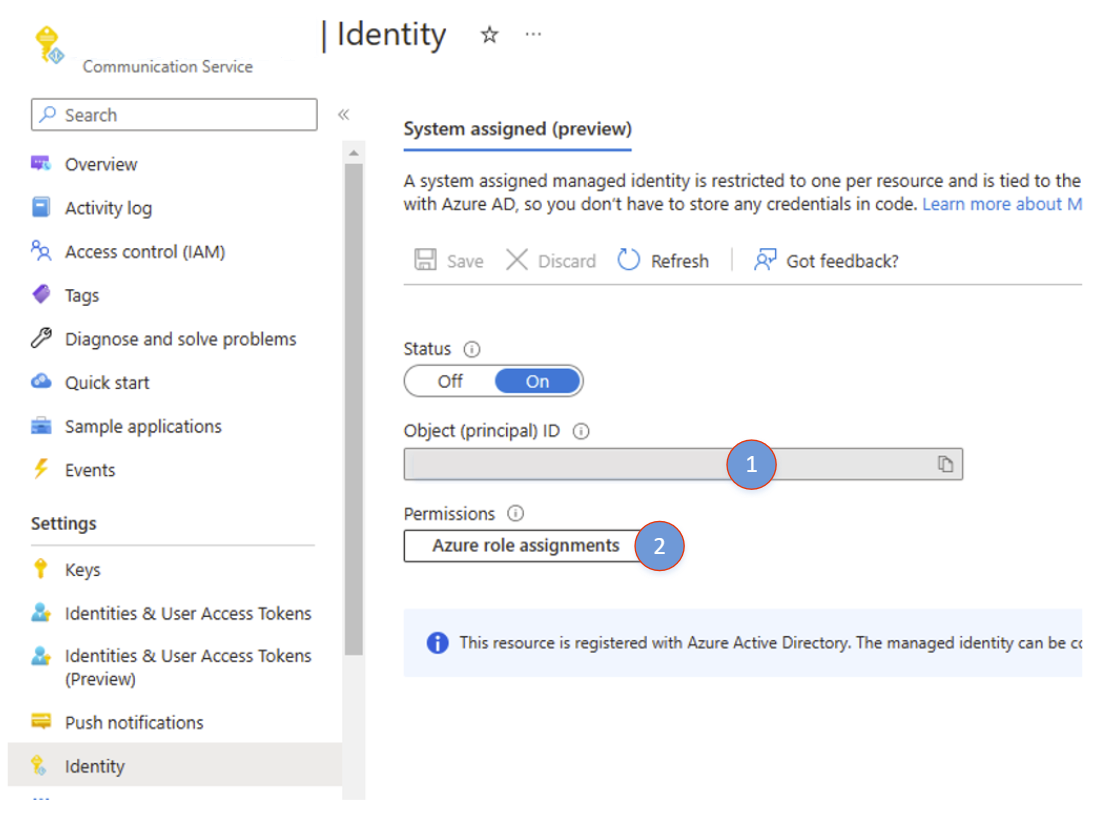The width and height of the screenshot is (1093, 814).
Task: Go to Access control (IAM)
Action: click(x=145, y=252)
